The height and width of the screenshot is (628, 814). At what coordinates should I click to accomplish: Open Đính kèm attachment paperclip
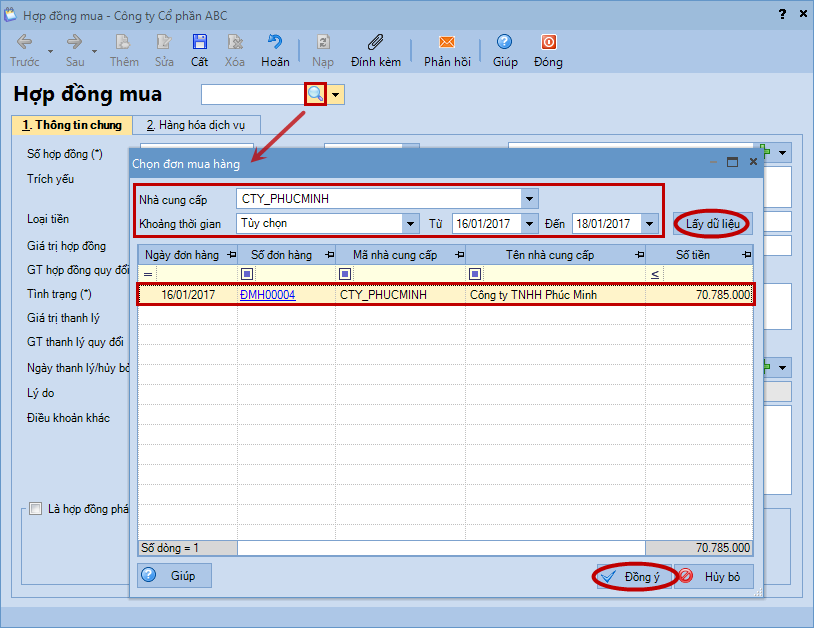coord(375,43)
